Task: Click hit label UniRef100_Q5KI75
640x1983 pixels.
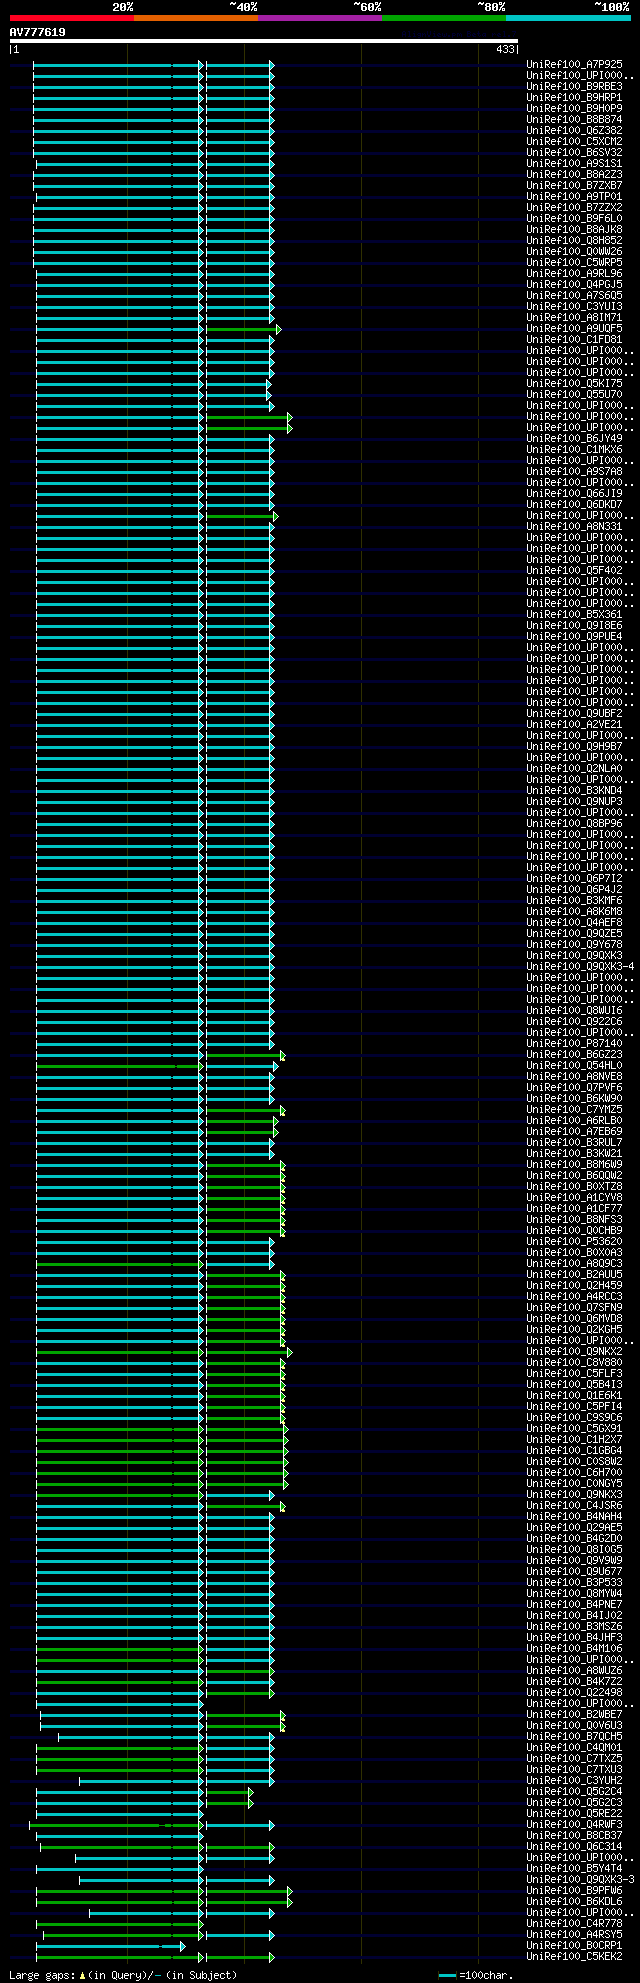Action: (574, 383)
